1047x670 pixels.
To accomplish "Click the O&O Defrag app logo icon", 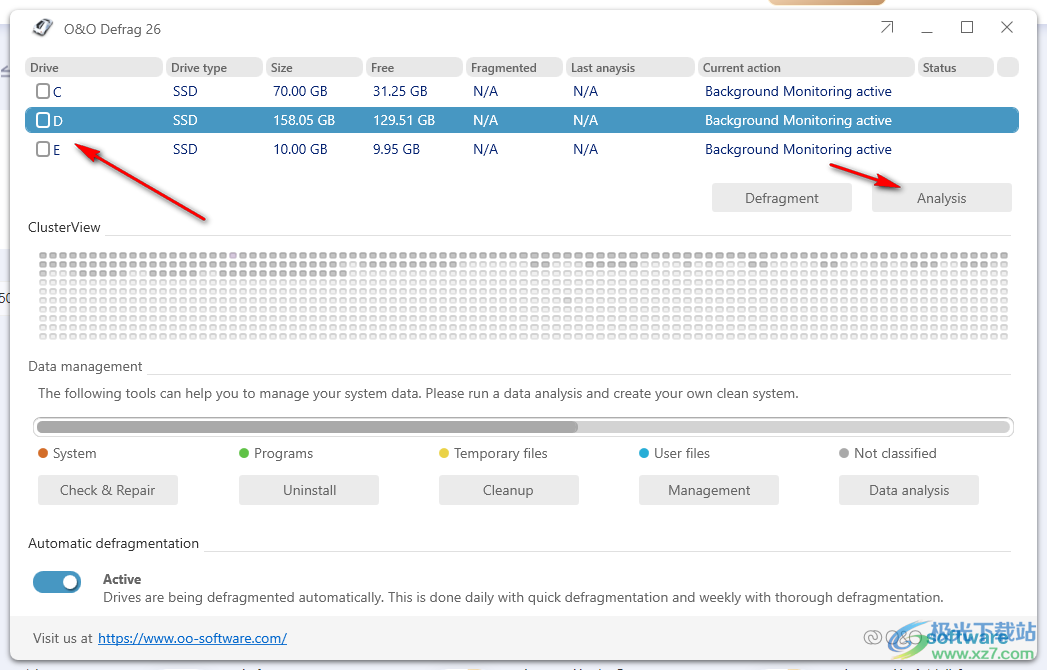I will pyautogui.click(x=43, y=27).
